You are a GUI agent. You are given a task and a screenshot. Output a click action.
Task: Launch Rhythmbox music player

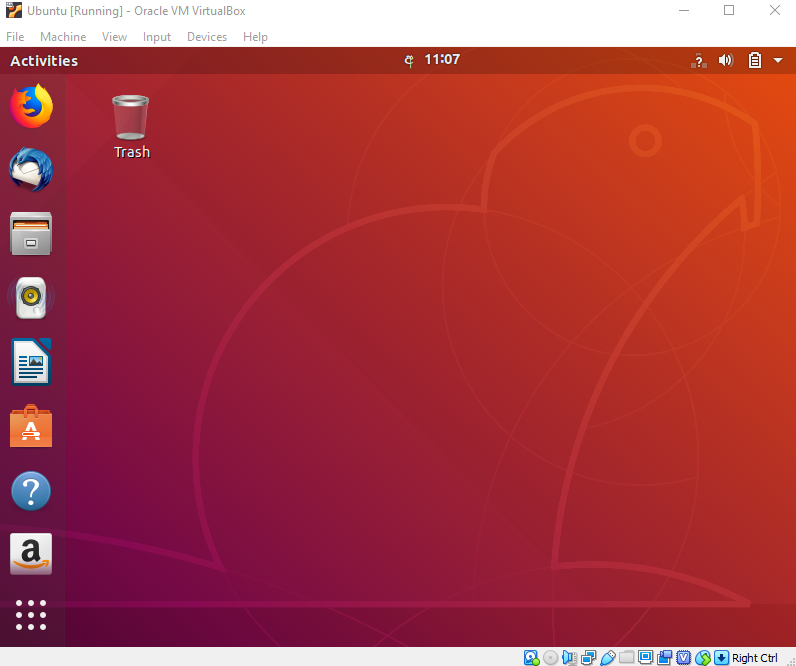tap(31, 298)
